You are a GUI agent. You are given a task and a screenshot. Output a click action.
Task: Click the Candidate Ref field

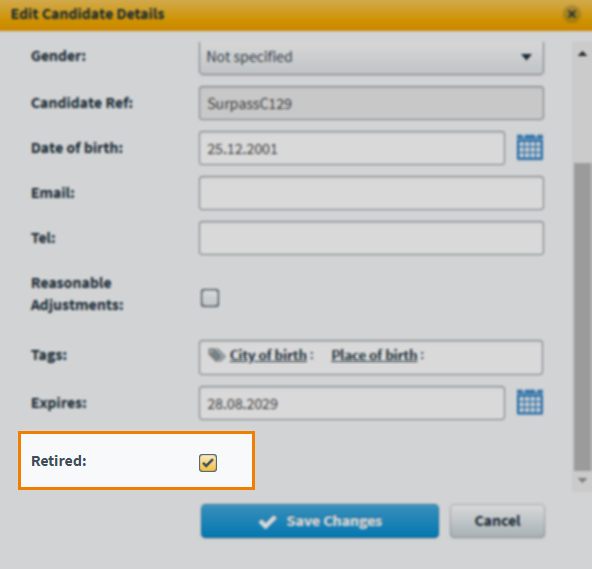click(371, 103)
